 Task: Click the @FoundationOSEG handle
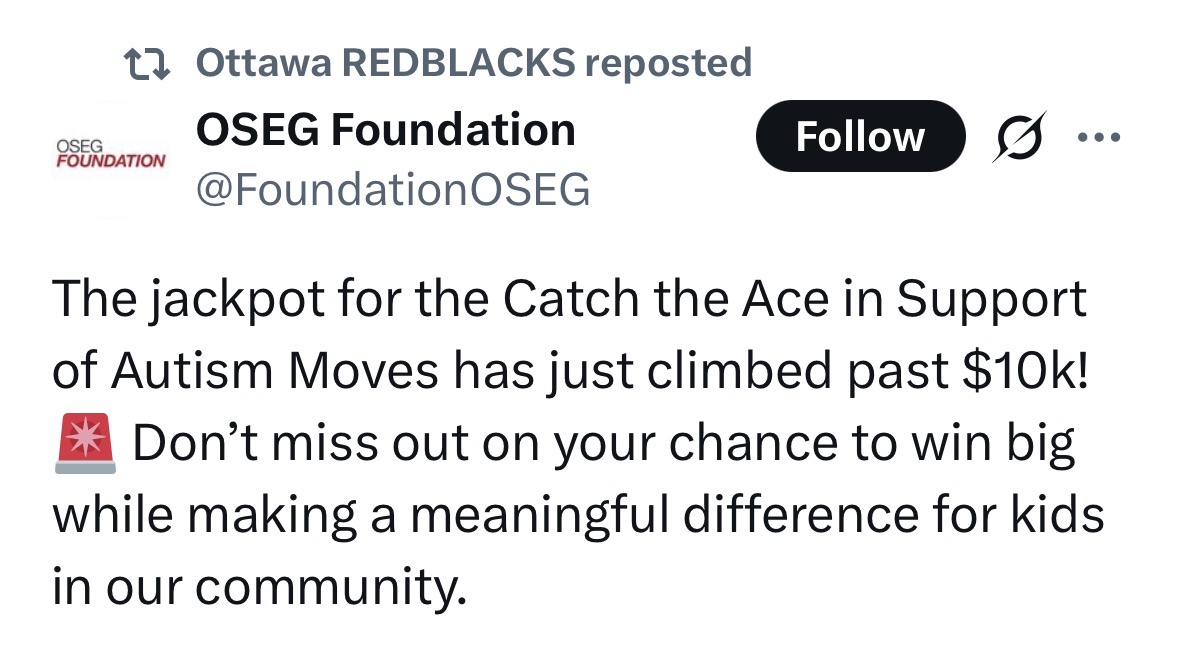pos(393,189)
